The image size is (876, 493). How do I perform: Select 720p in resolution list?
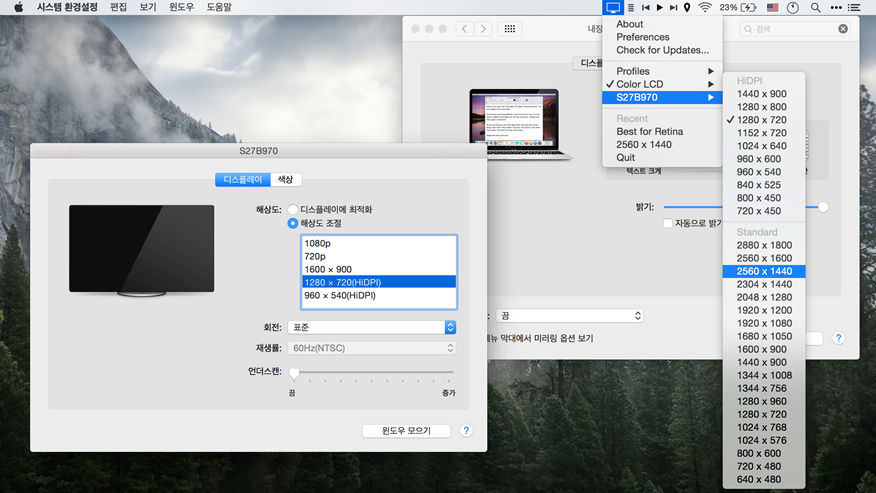(379, 256)
